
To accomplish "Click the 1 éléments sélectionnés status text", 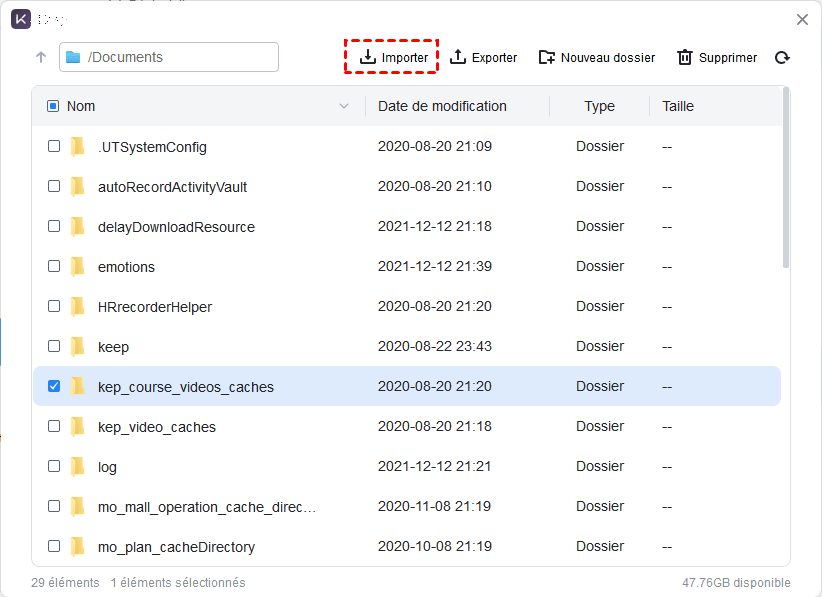I will point(178,582).
